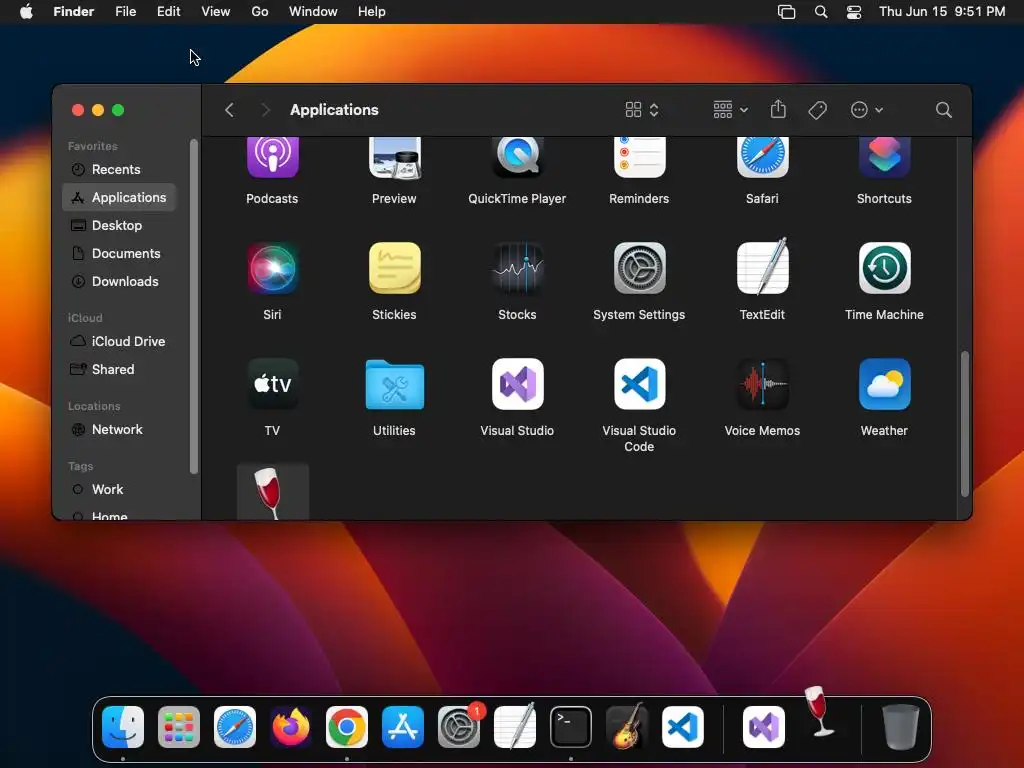Select Network in the sidebar
The width and height of the screenshot is (1024, 768).
(x=119, y=430)
